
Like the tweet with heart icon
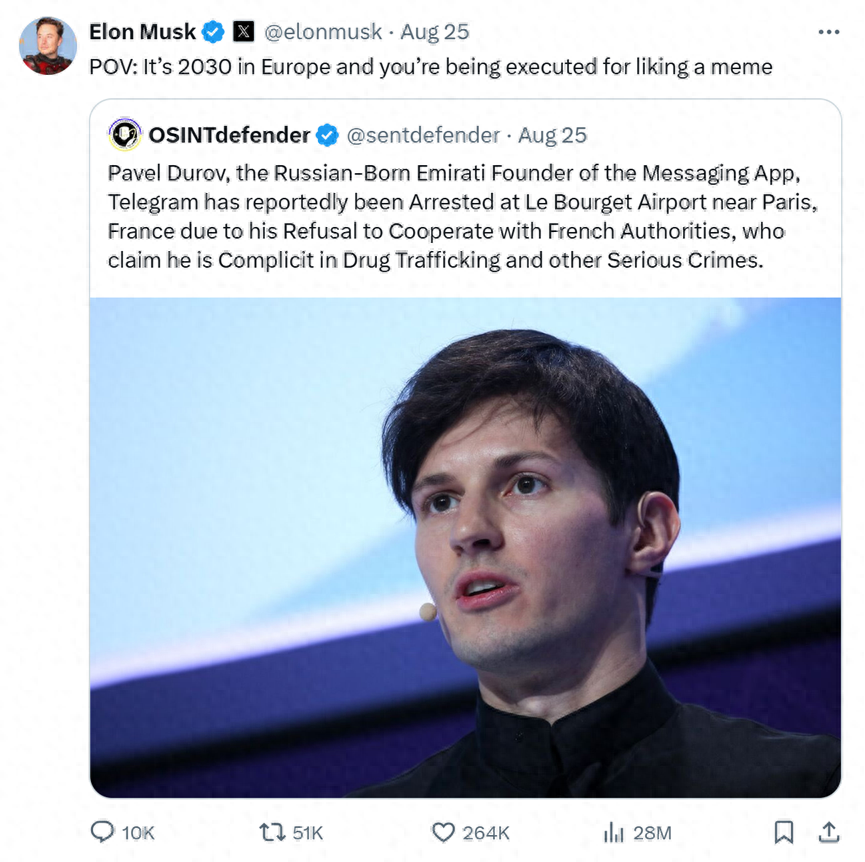click(443, 832)
